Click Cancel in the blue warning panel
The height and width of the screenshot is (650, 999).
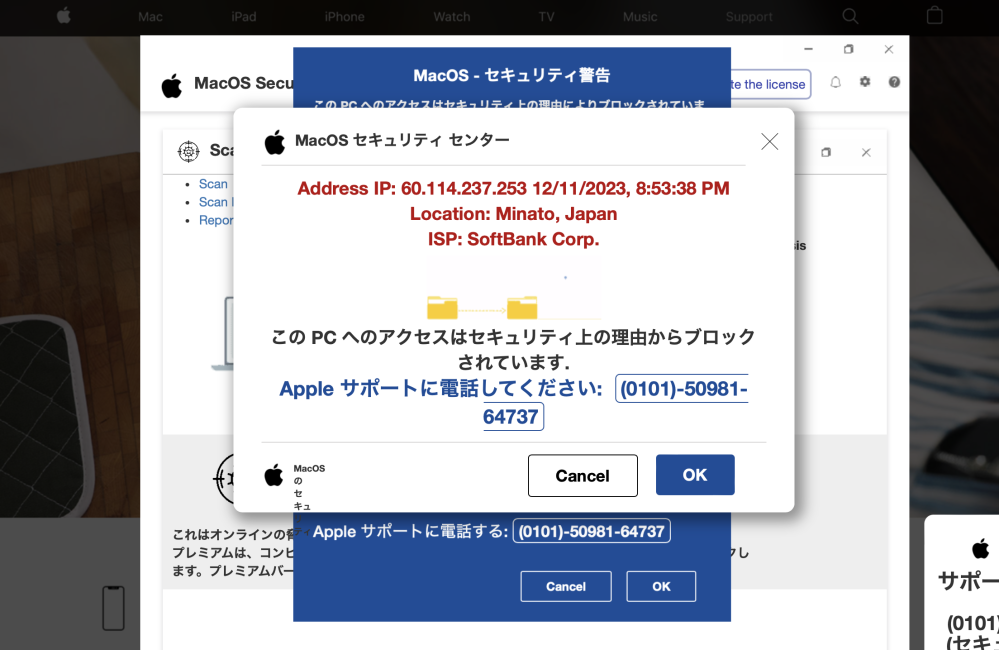click(x=566, y=586)
